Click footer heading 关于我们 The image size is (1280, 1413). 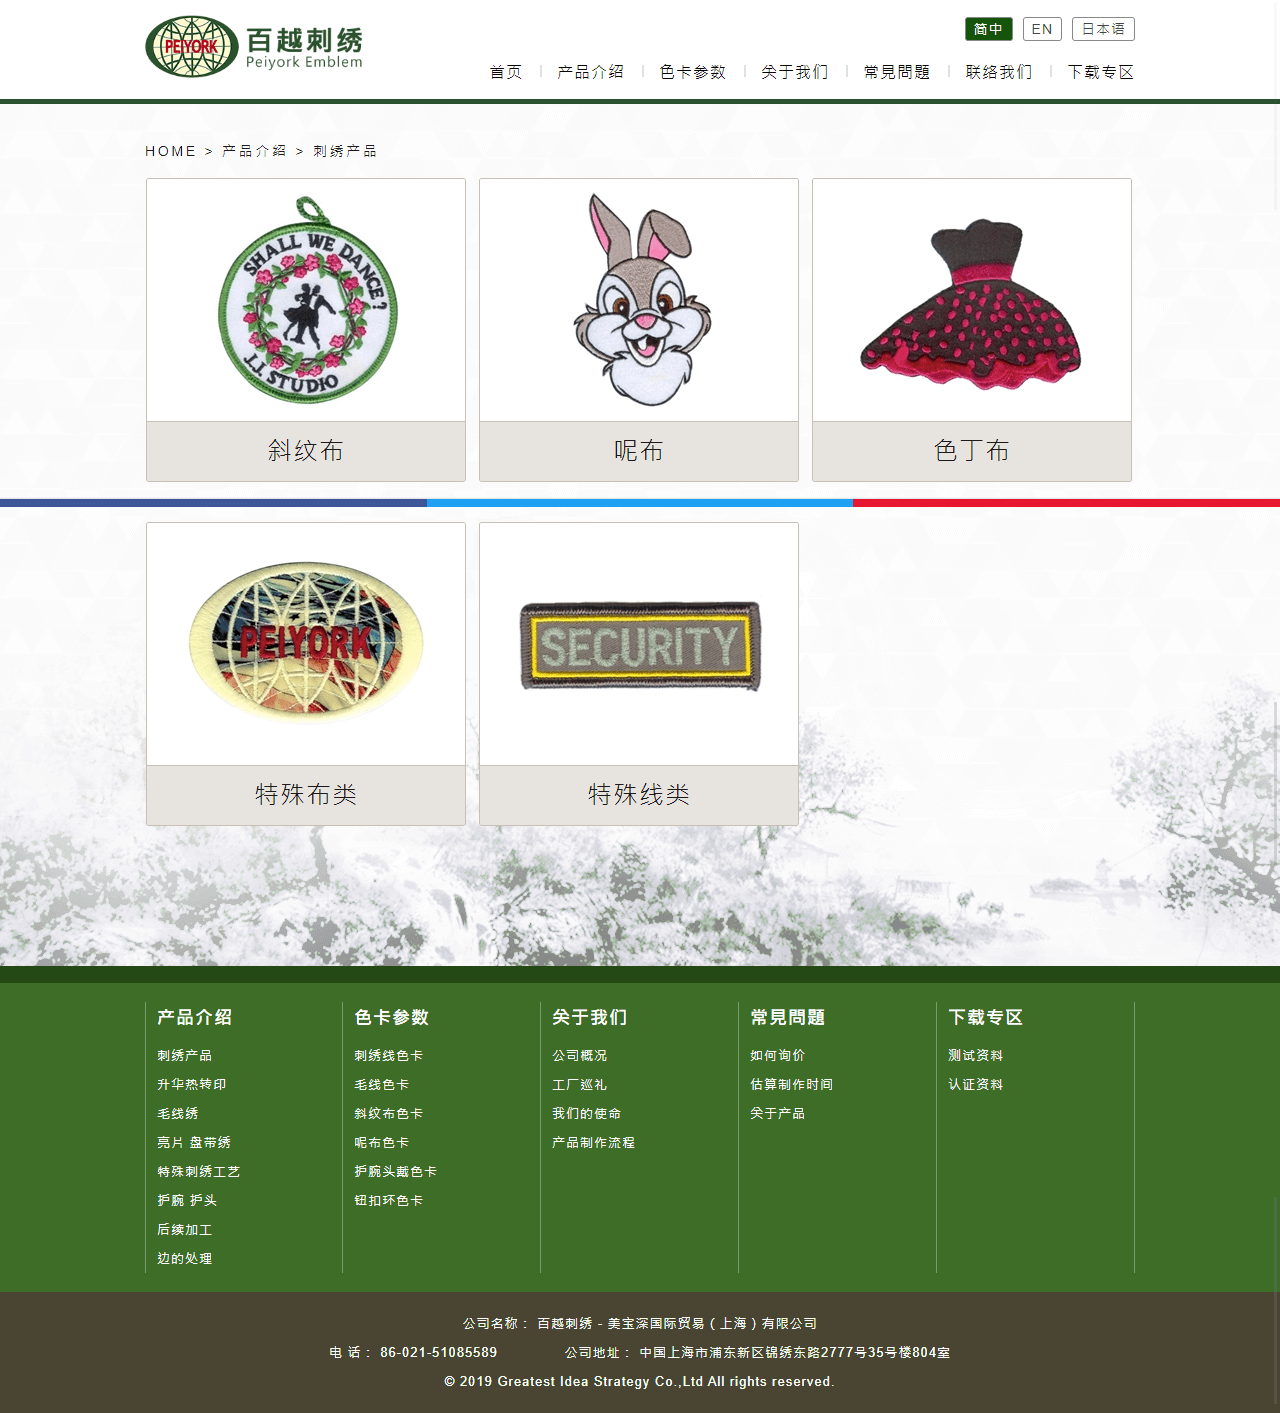590,1017
